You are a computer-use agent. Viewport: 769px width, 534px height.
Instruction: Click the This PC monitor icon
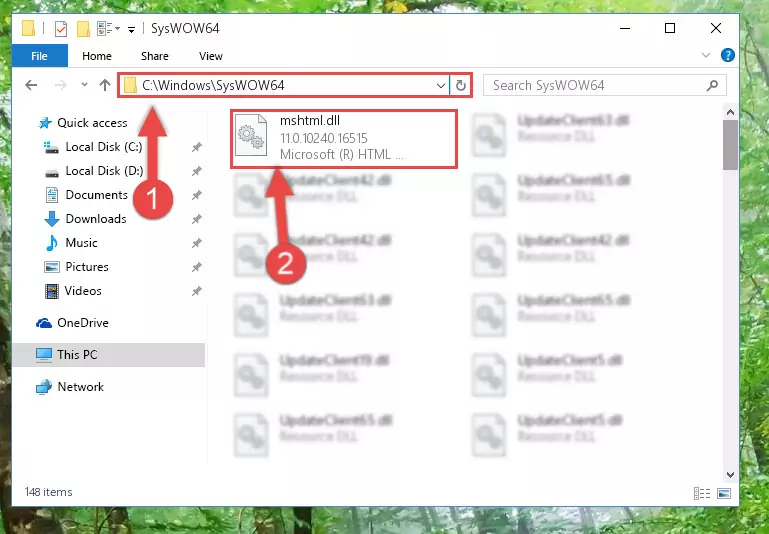click(44, 355)
